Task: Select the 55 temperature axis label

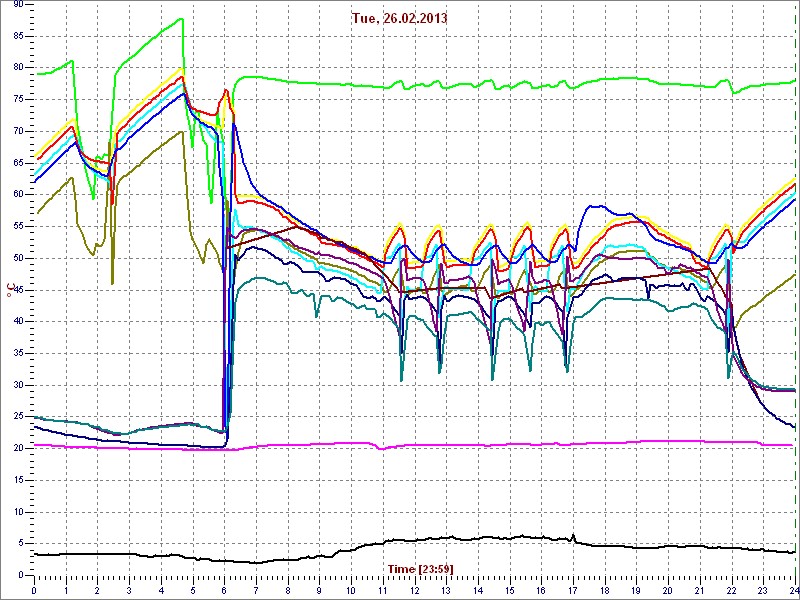Action: [x=18, y=227]
